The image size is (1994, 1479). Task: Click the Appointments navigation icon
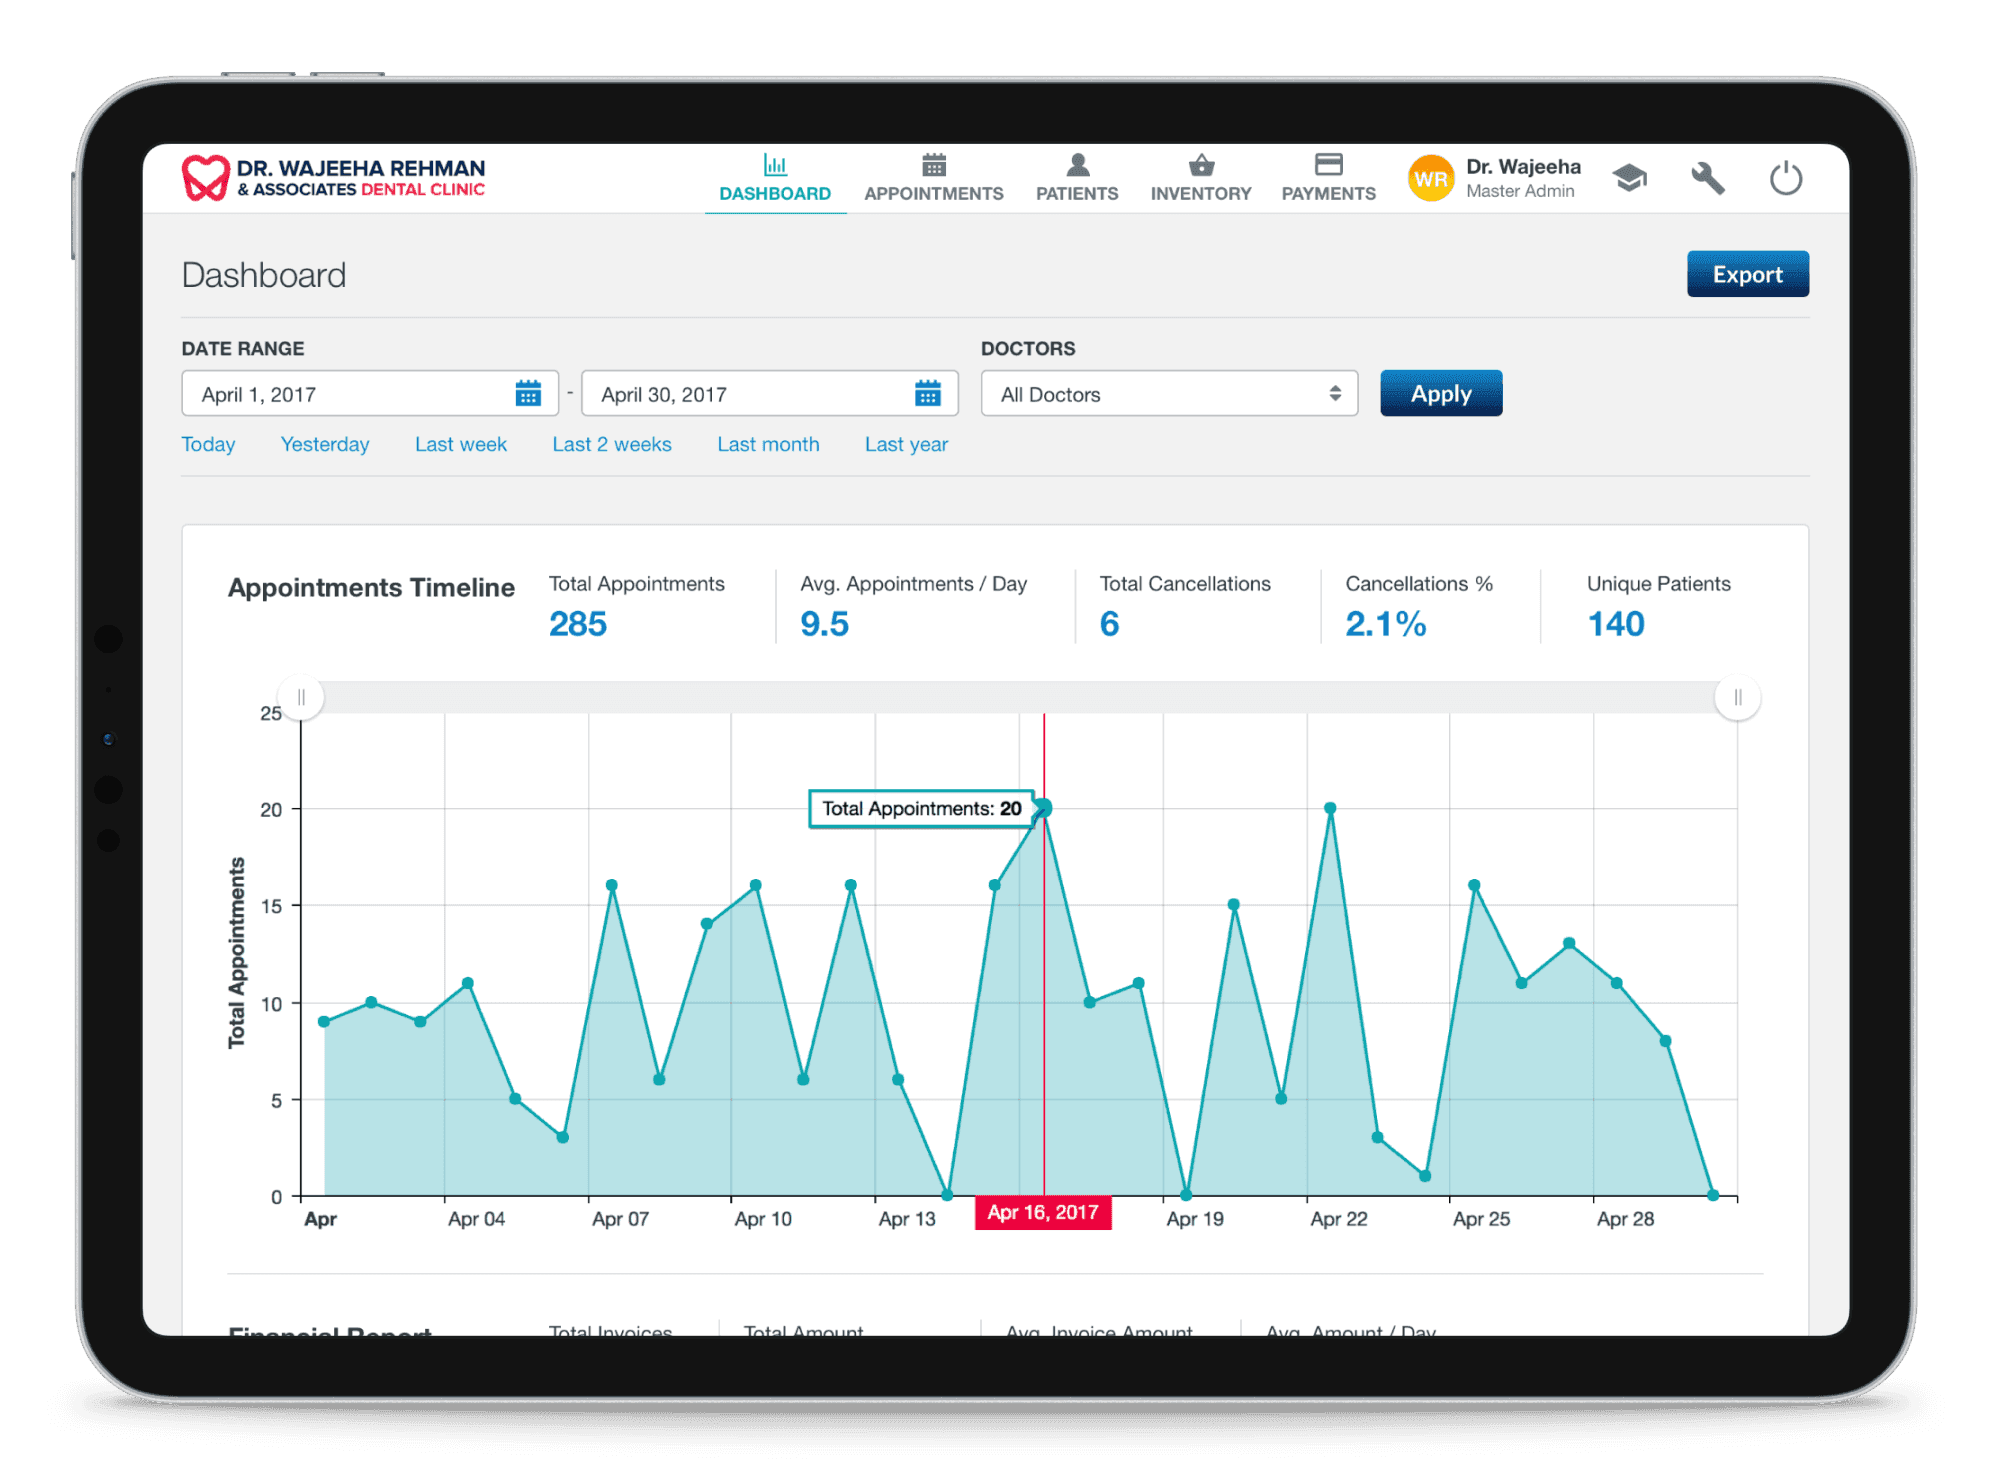[933, 168]
